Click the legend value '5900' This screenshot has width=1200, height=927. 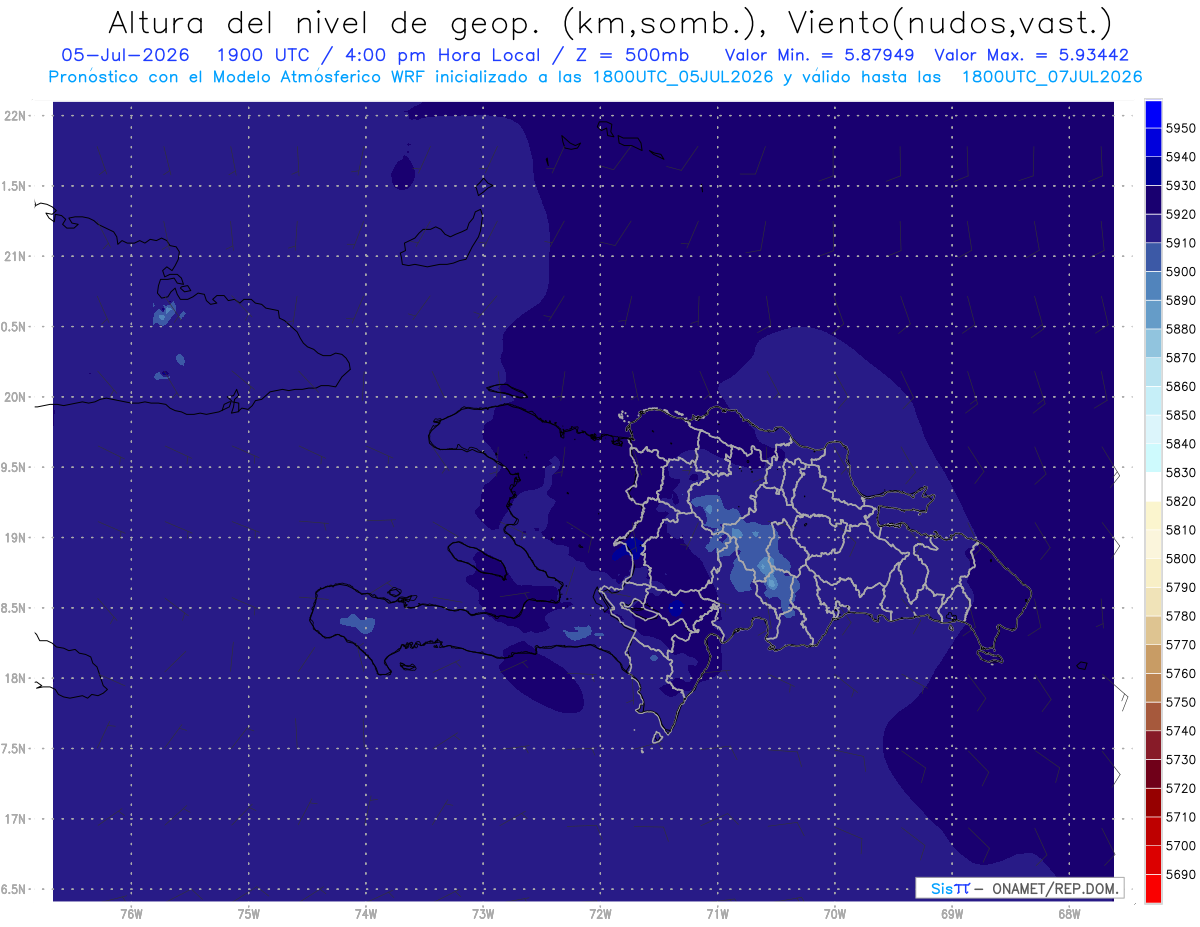point(1180,271)
